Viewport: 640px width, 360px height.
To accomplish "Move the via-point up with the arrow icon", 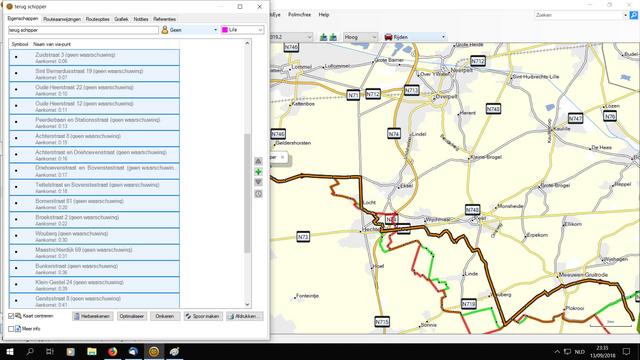I will point(258,161).
